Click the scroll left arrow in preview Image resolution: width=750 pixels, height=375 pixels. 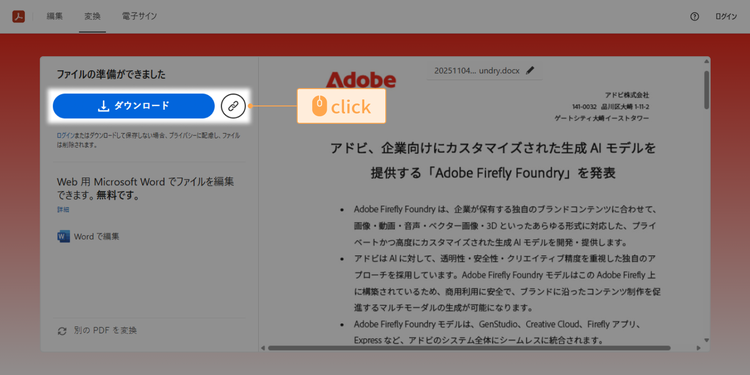pos(262,348)
